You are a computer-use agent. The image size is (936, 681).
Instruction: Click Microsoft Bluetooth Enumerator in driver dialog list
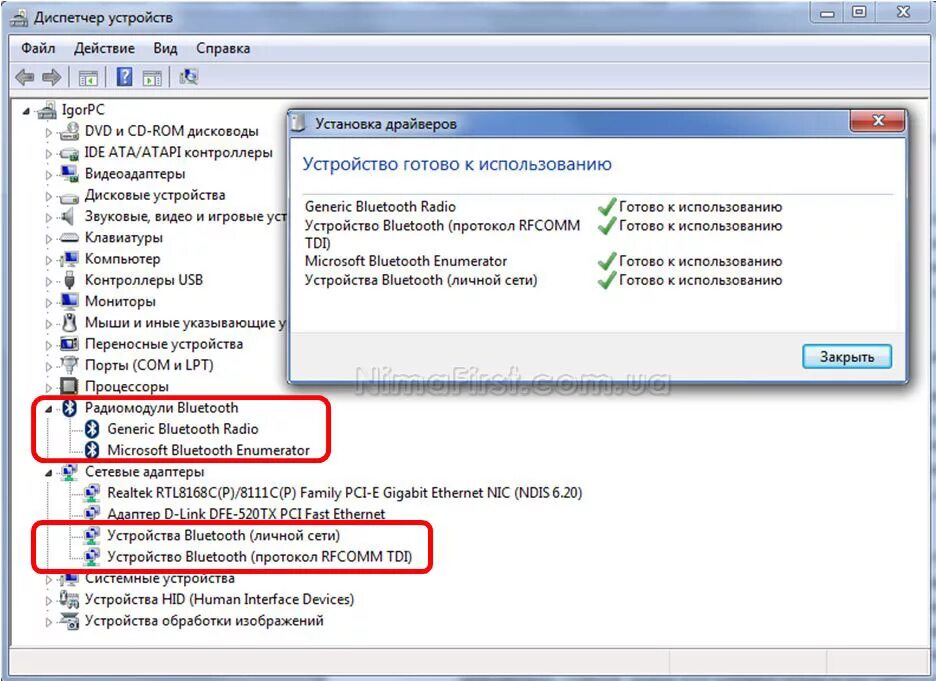coord(405,261)
